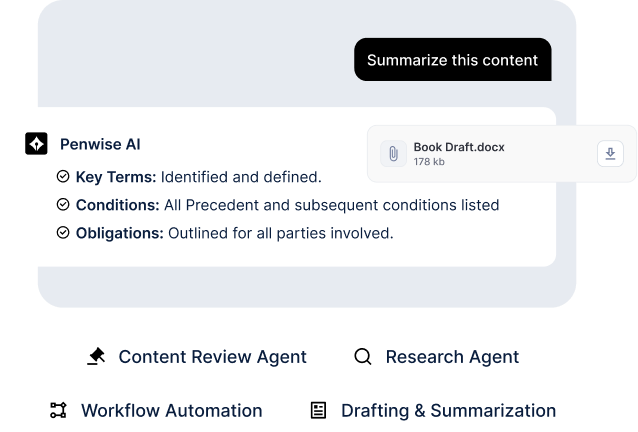Viewport: 638px width, 432px height.
Task: Click the Key Terms checkmark icon
Action: (63, 177)
